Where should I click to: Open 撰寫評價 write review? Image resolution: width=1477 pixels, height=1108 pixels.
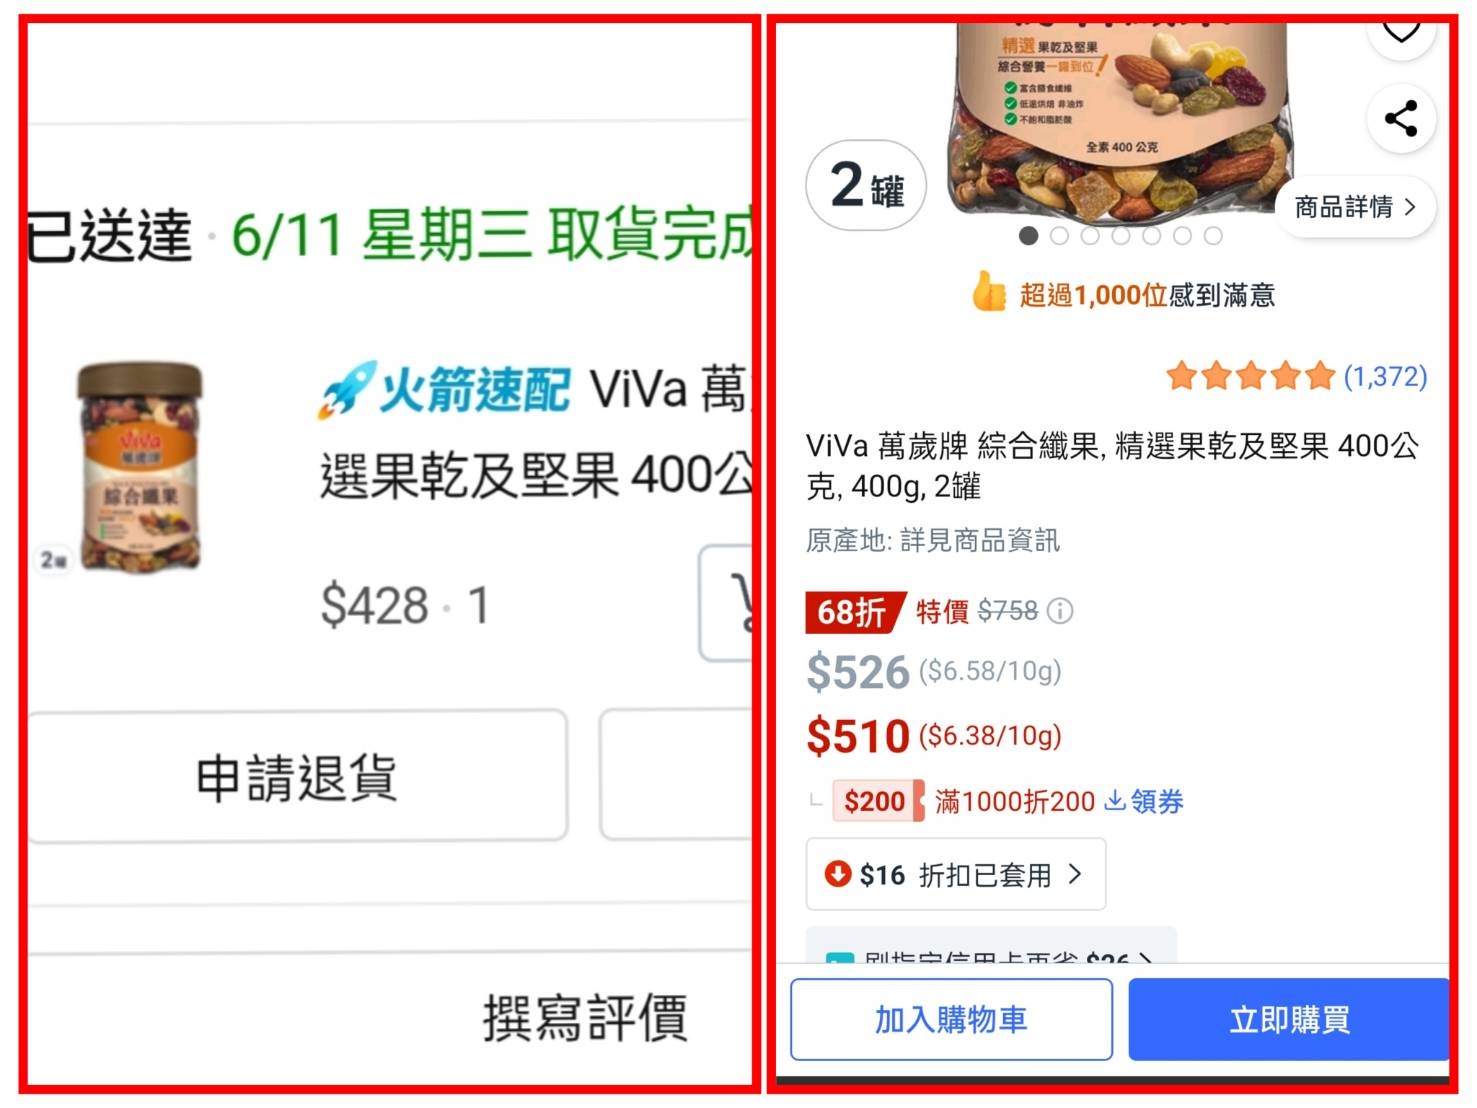pyautogui.click(x=585, y=1018)
